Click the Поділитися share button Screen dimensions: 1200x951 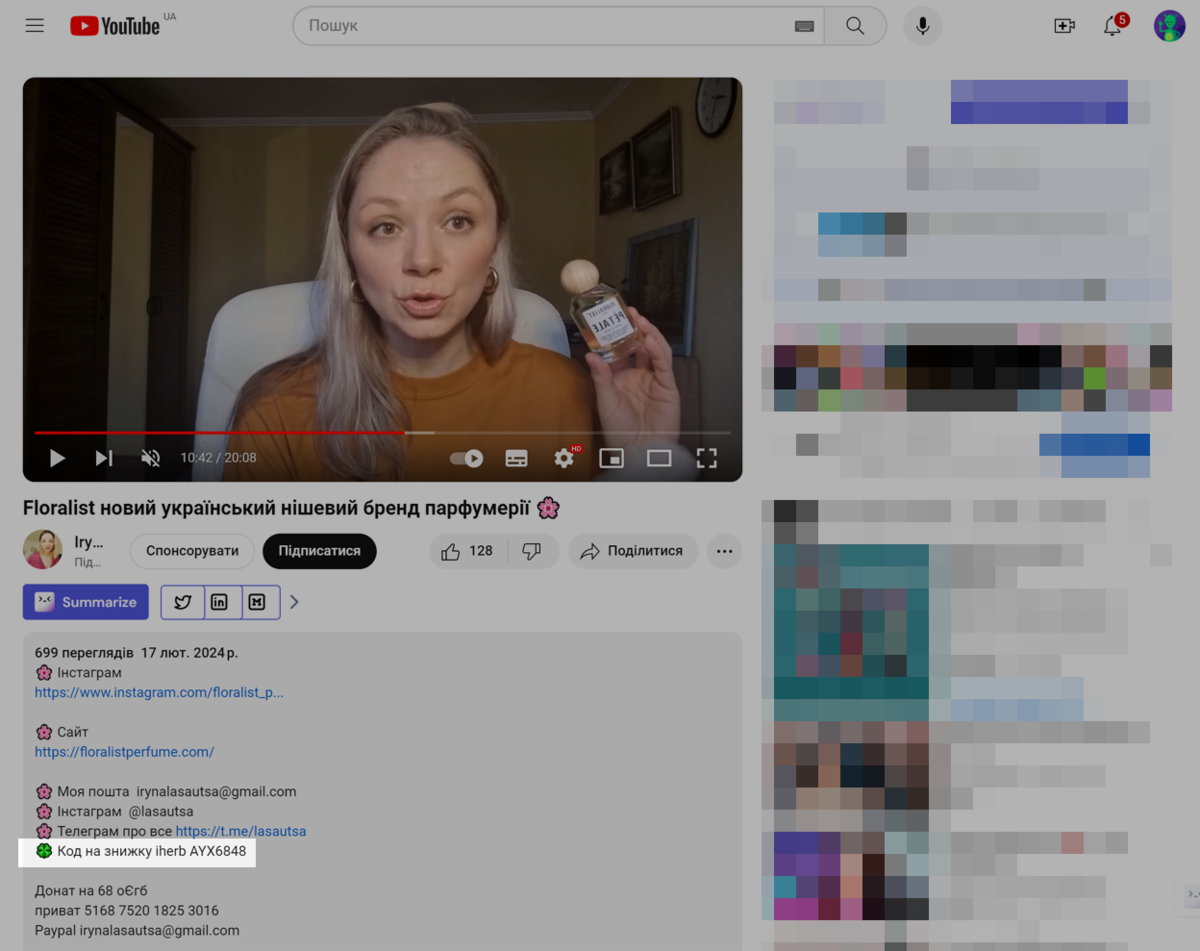pyautogui.click(x=633, y=551)
